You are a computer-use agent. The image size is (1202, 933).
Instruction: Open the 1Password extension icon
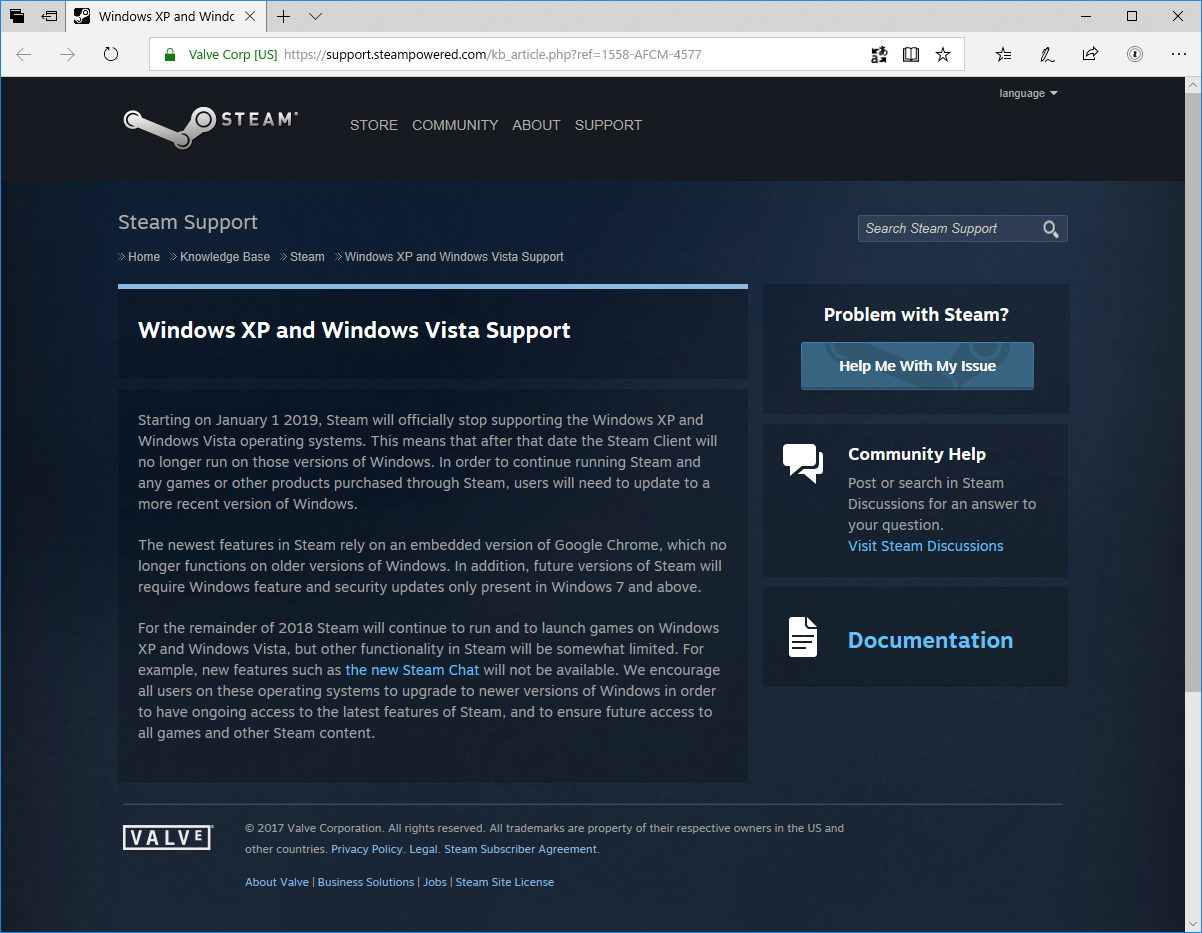click(1135, 54)
